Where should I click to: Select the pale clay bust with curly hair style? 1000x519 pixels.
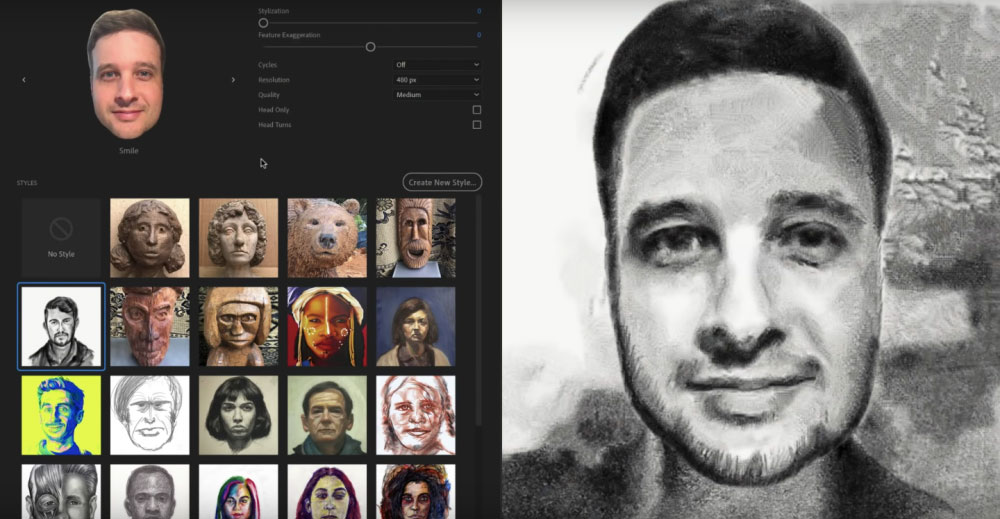[x=239, y=238]
